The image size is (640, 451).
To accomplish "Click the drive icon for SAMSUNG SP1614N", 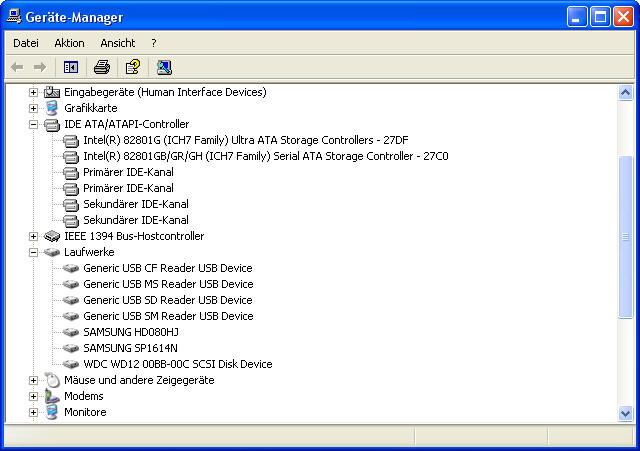I will click(x=71, y=348).
